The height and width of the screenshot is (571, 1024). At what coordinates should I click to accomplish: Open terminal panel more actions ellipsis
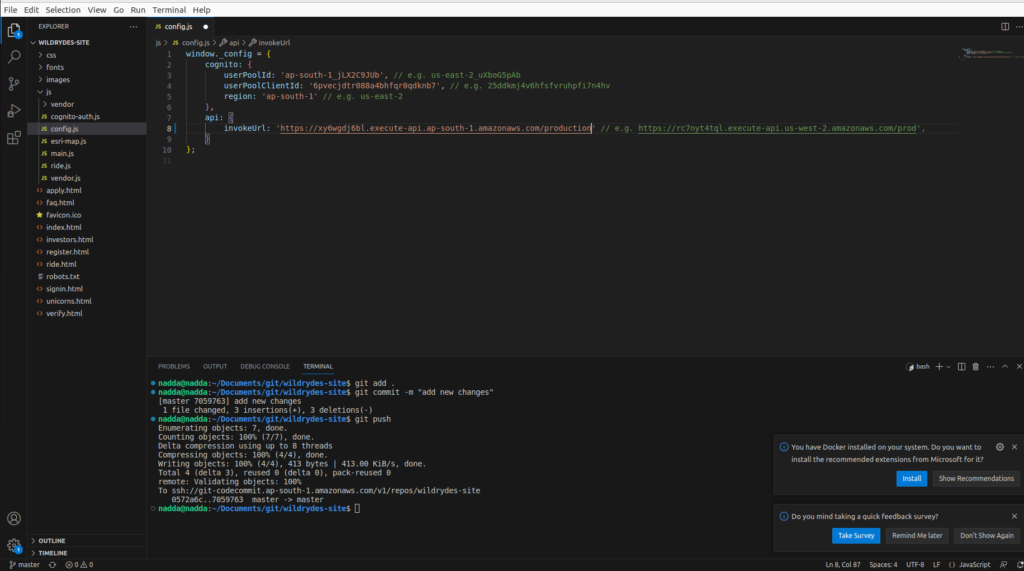990,367
